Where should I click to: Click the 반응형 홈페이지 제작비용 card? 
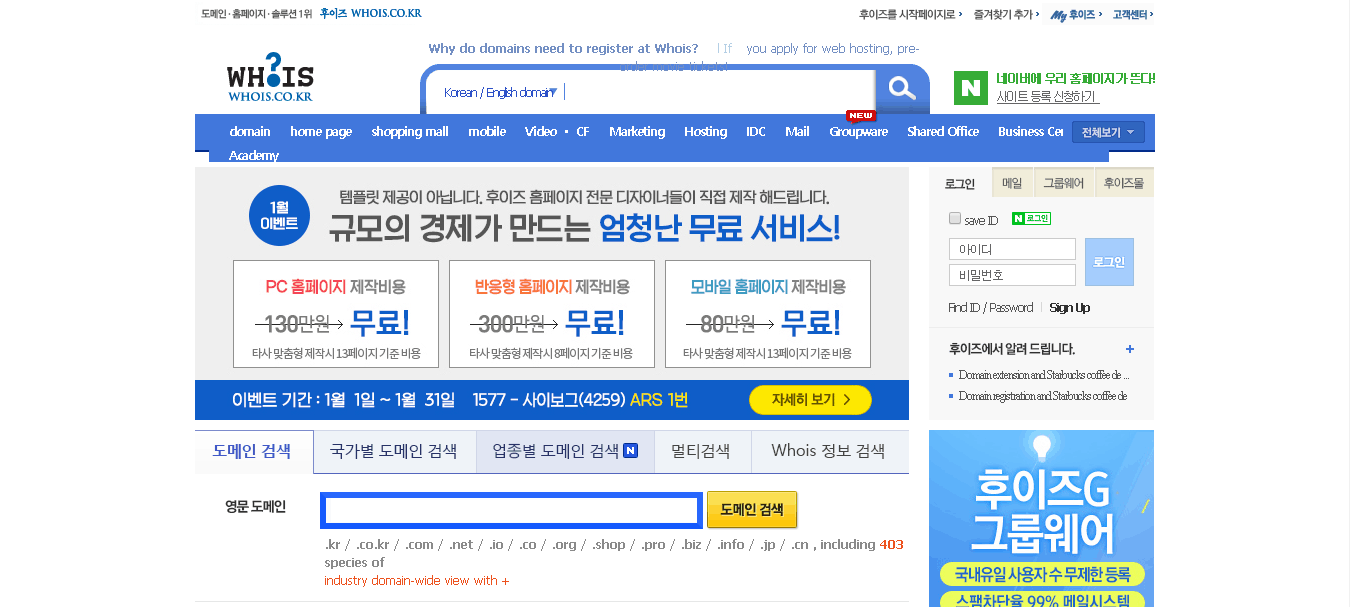(552, 314)
